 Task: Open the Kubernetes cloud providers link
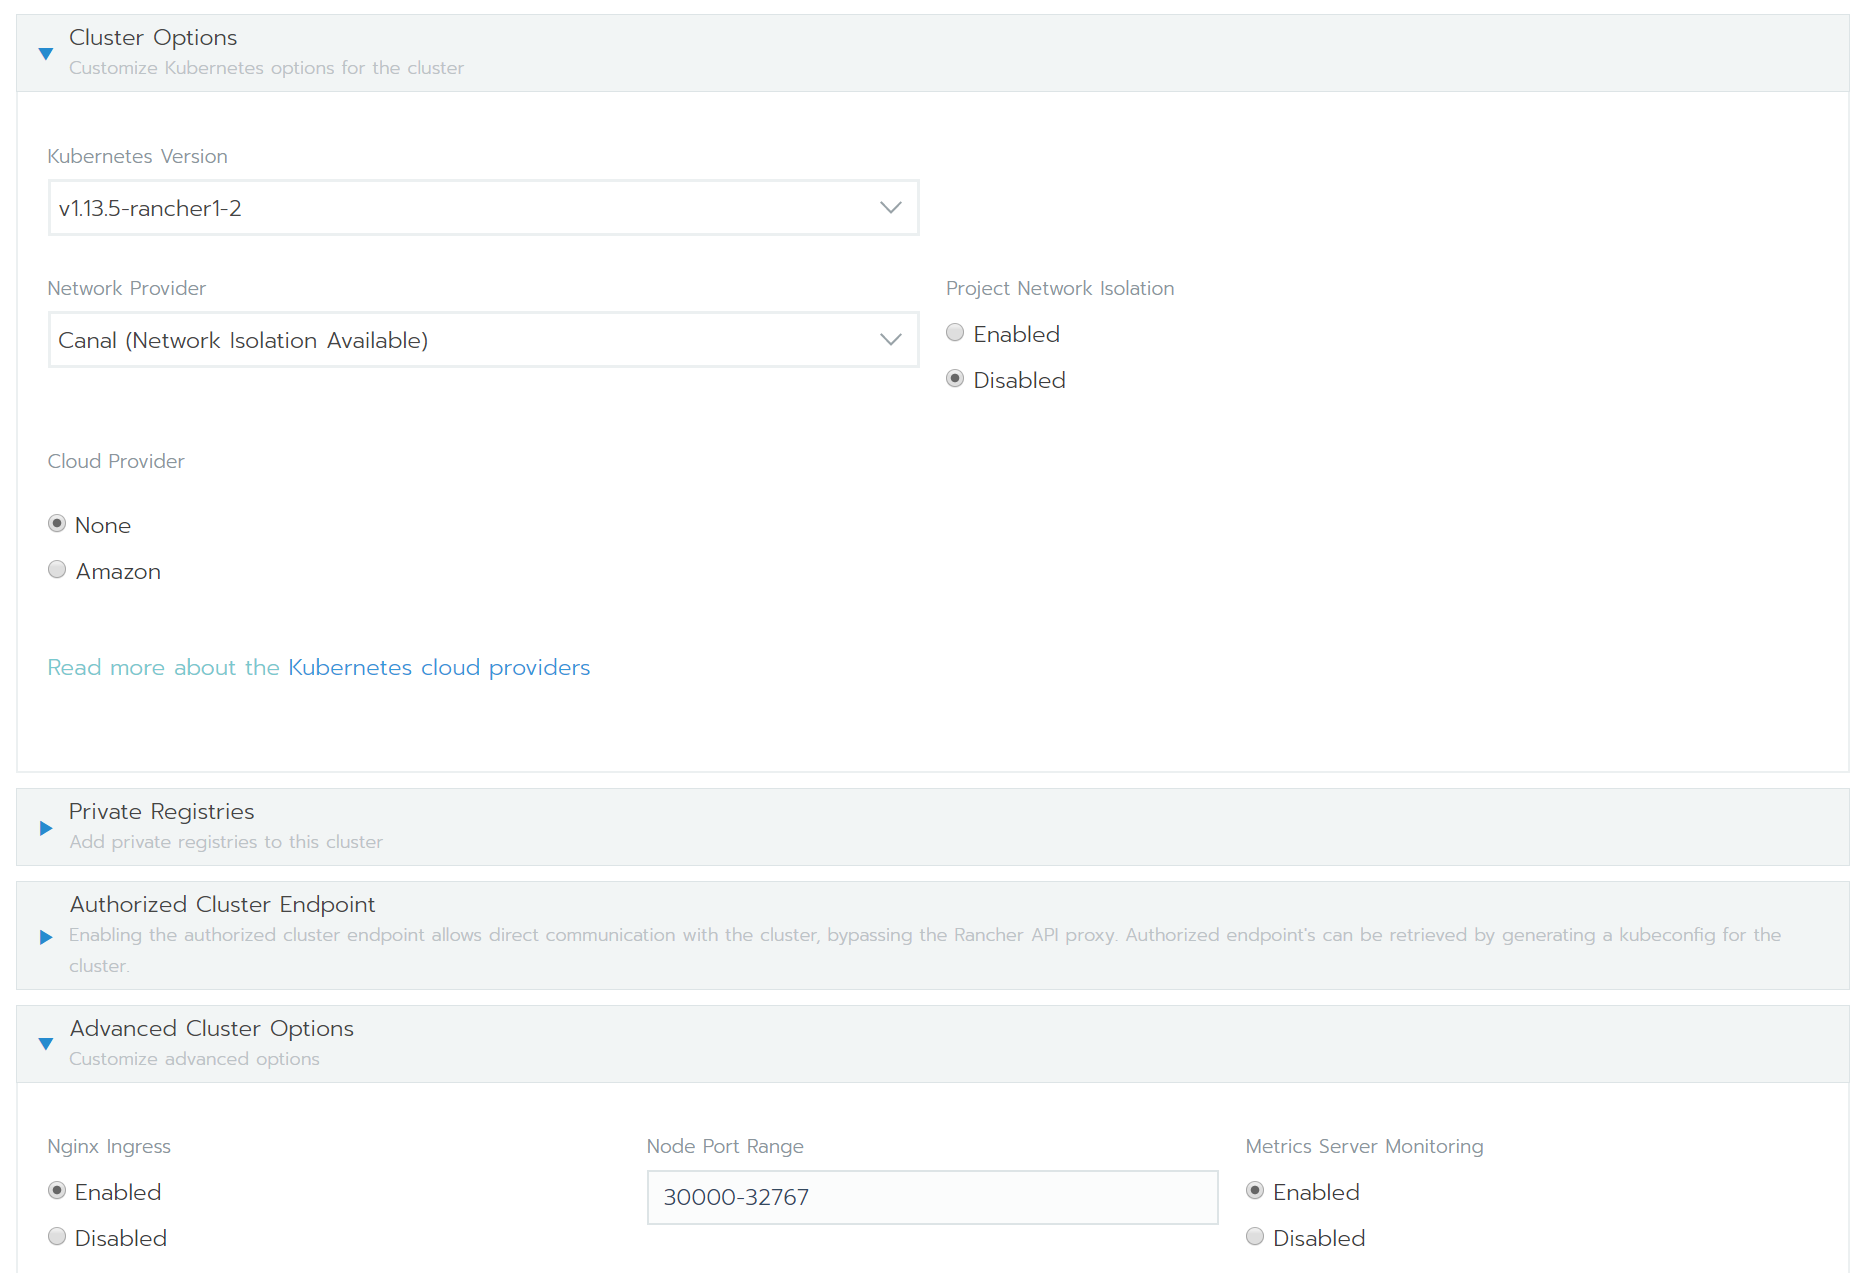tap(438, 667)
